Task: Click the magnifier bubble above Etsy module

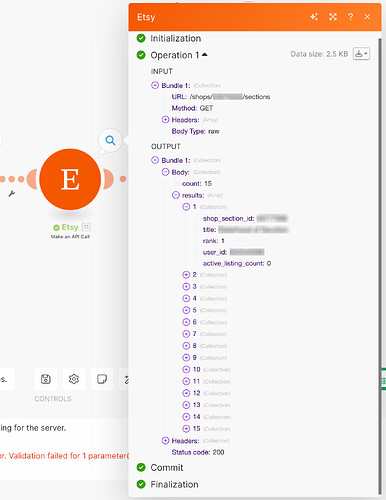Action: coord(110,140)
